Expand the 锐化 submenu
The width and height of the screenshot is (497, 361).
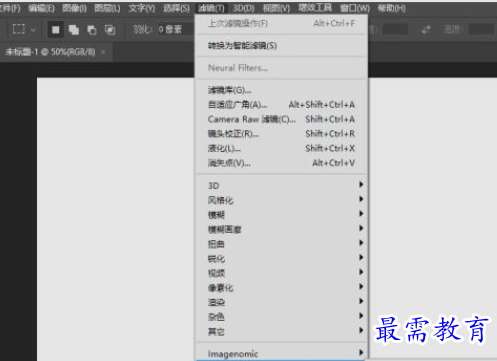click(x=281, y=258)
